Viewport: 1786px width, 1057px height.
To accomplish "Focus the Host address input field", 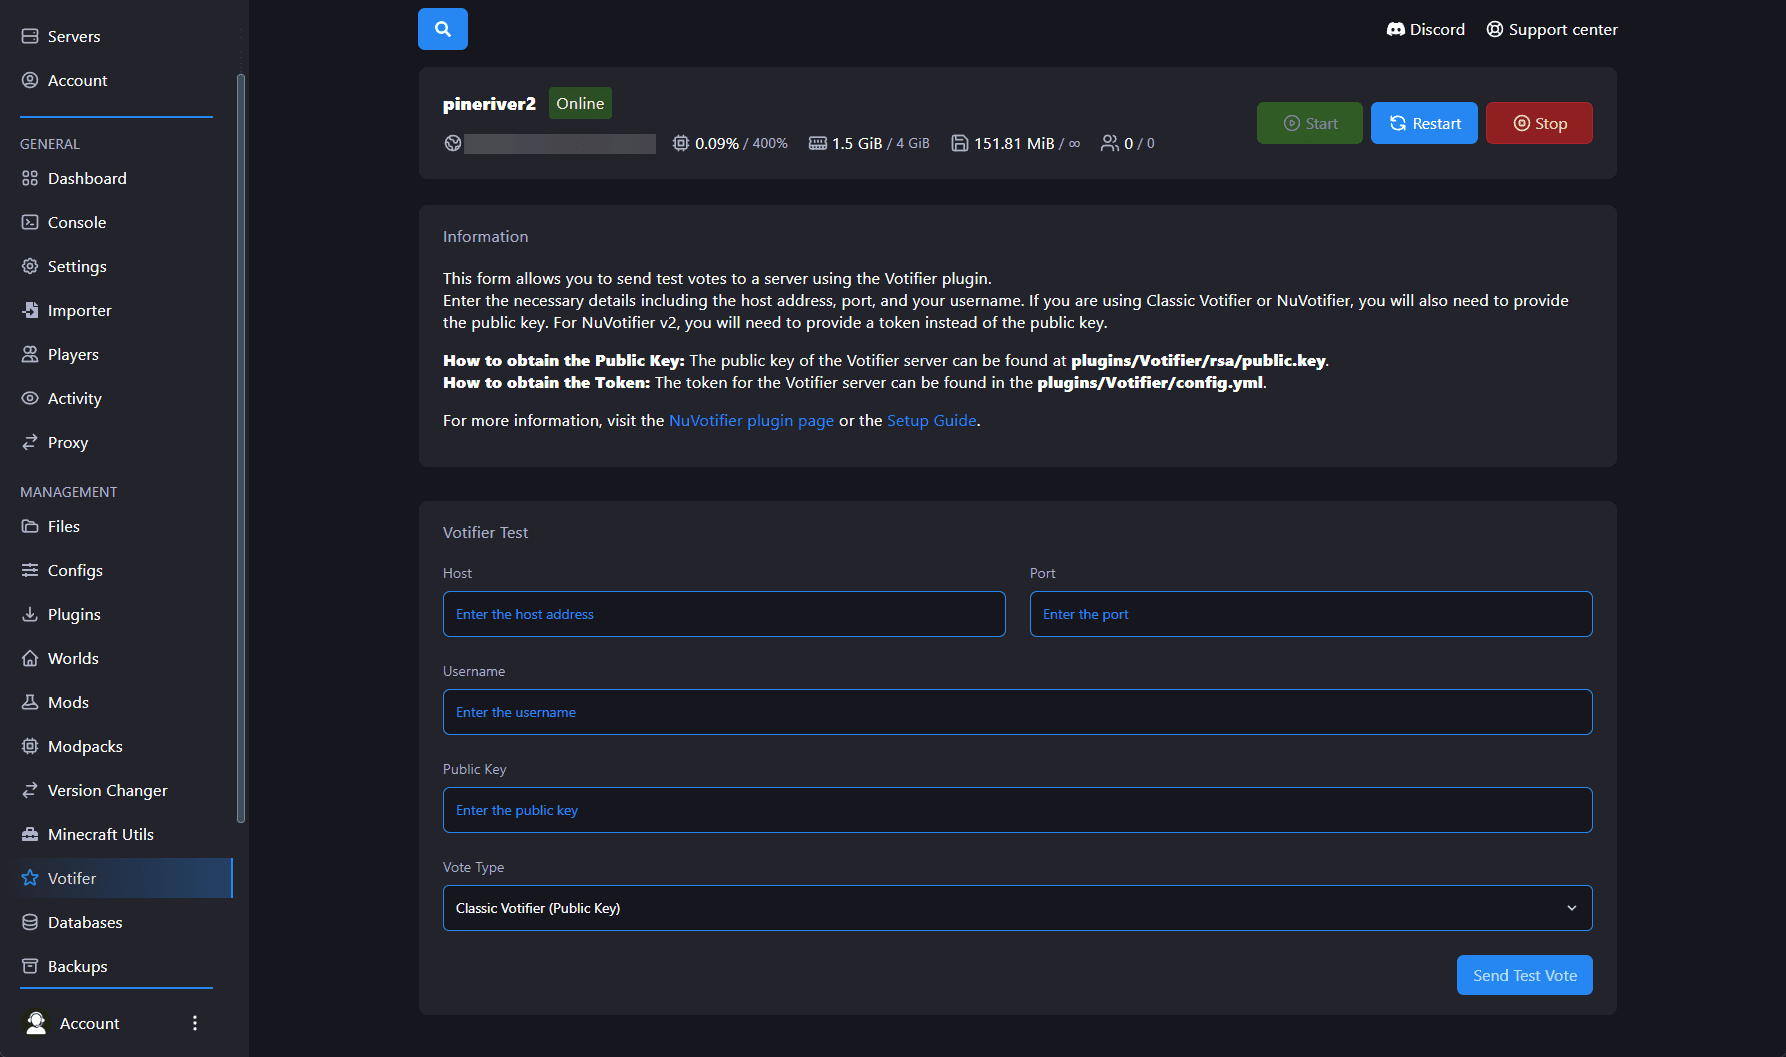I will (x=724, y=614).
